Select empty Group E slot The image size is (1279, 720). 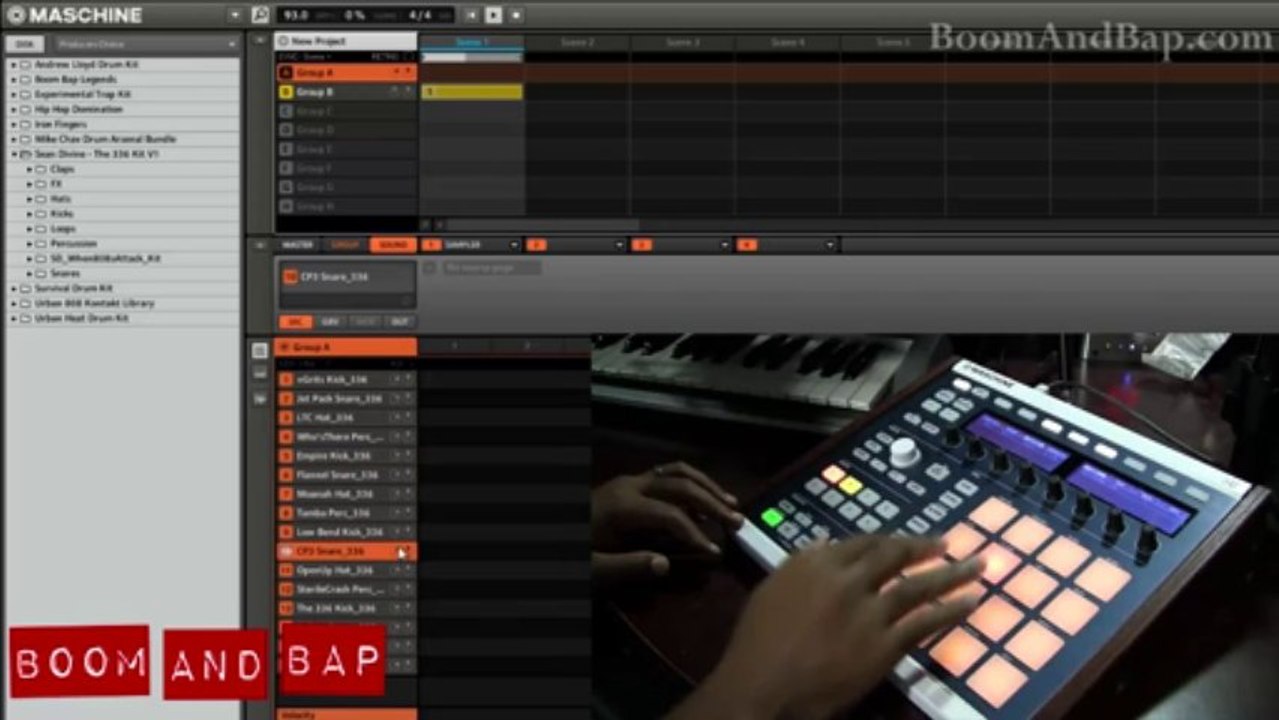pyautogui.click(x=346, y=149)
